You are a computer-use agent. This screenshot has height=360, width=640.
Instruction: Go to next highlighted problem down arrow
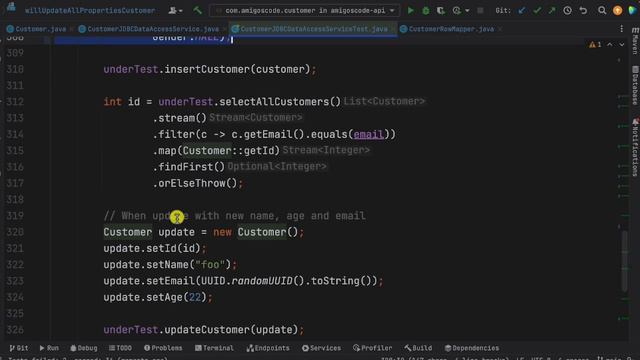pyautogui.click(x=622, y=44)
